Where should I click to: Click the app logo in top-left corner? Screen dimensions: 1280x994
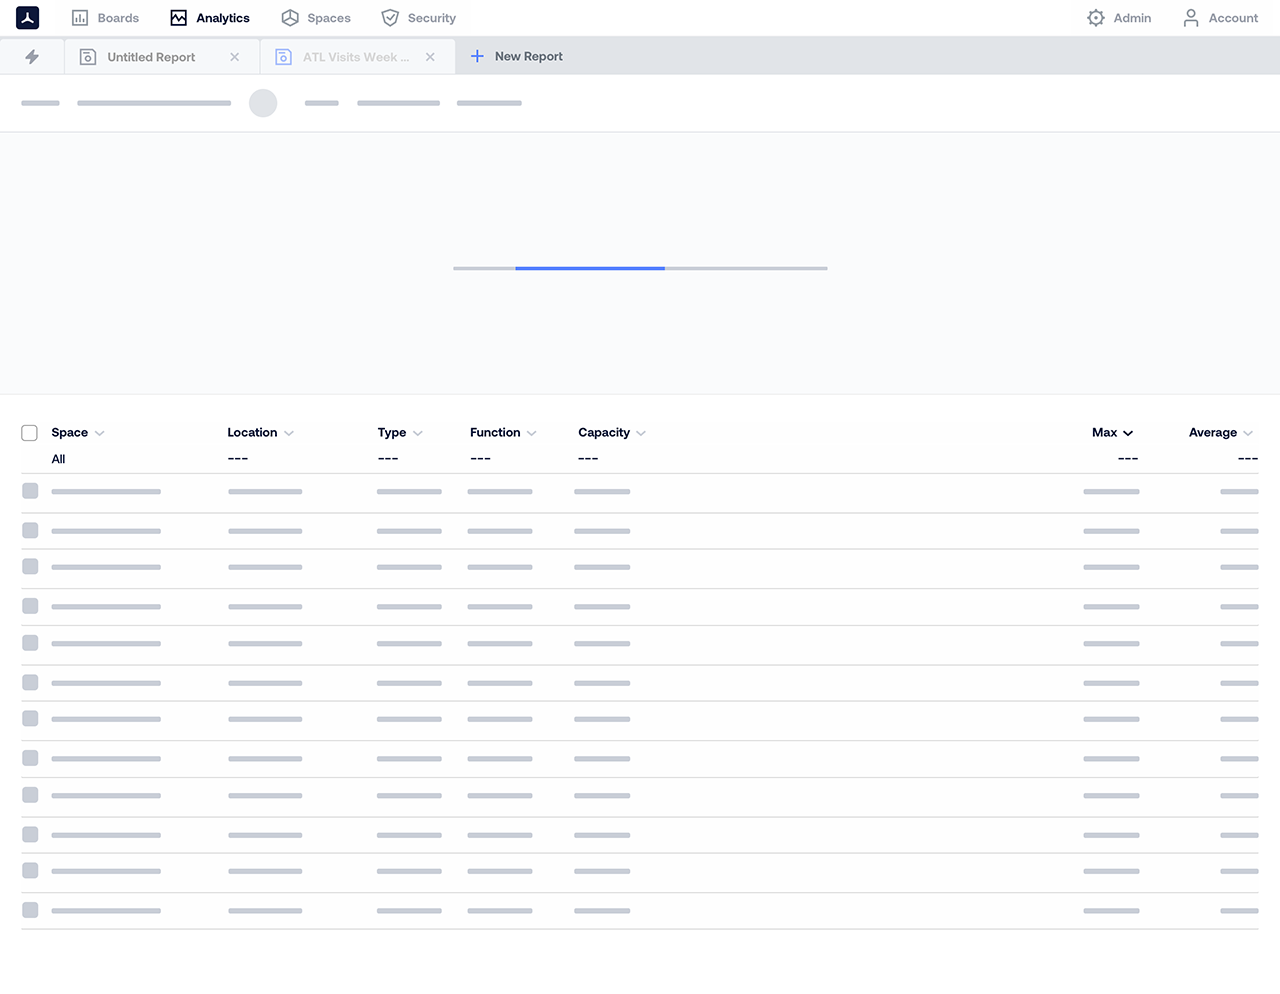[x=27, y=18]
